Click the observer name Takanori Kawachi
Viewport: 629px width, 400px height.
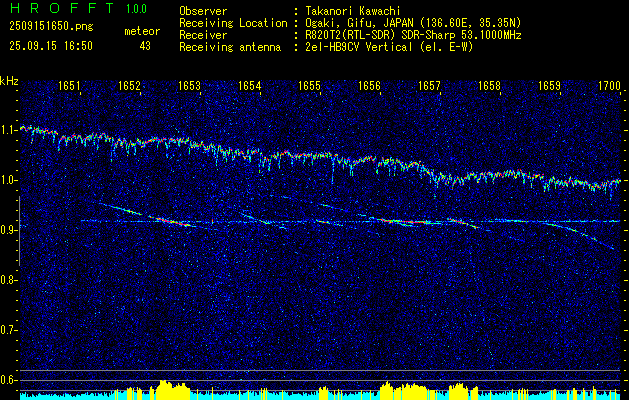353,11
